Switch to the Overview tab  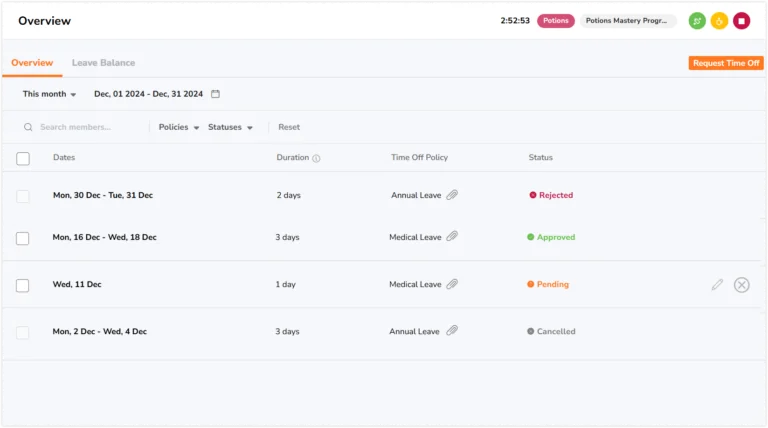click(32, 63)
